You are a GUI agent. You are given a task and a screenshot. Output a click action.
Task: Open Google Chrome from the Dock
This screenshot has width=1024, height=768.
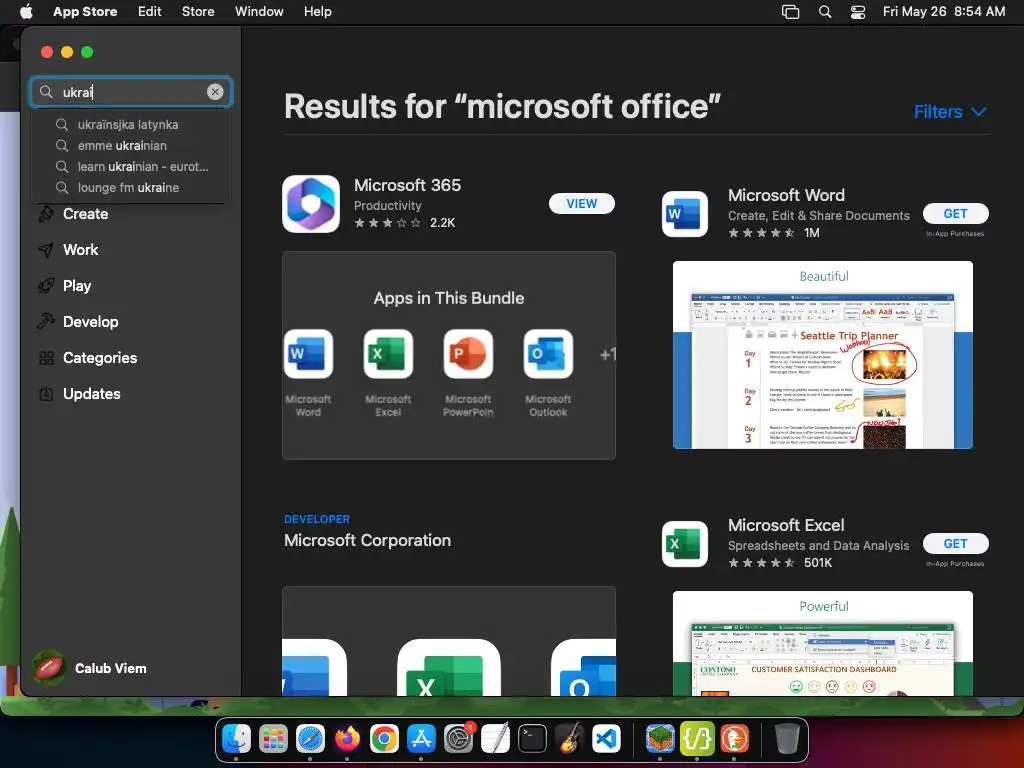coord(384,739)
